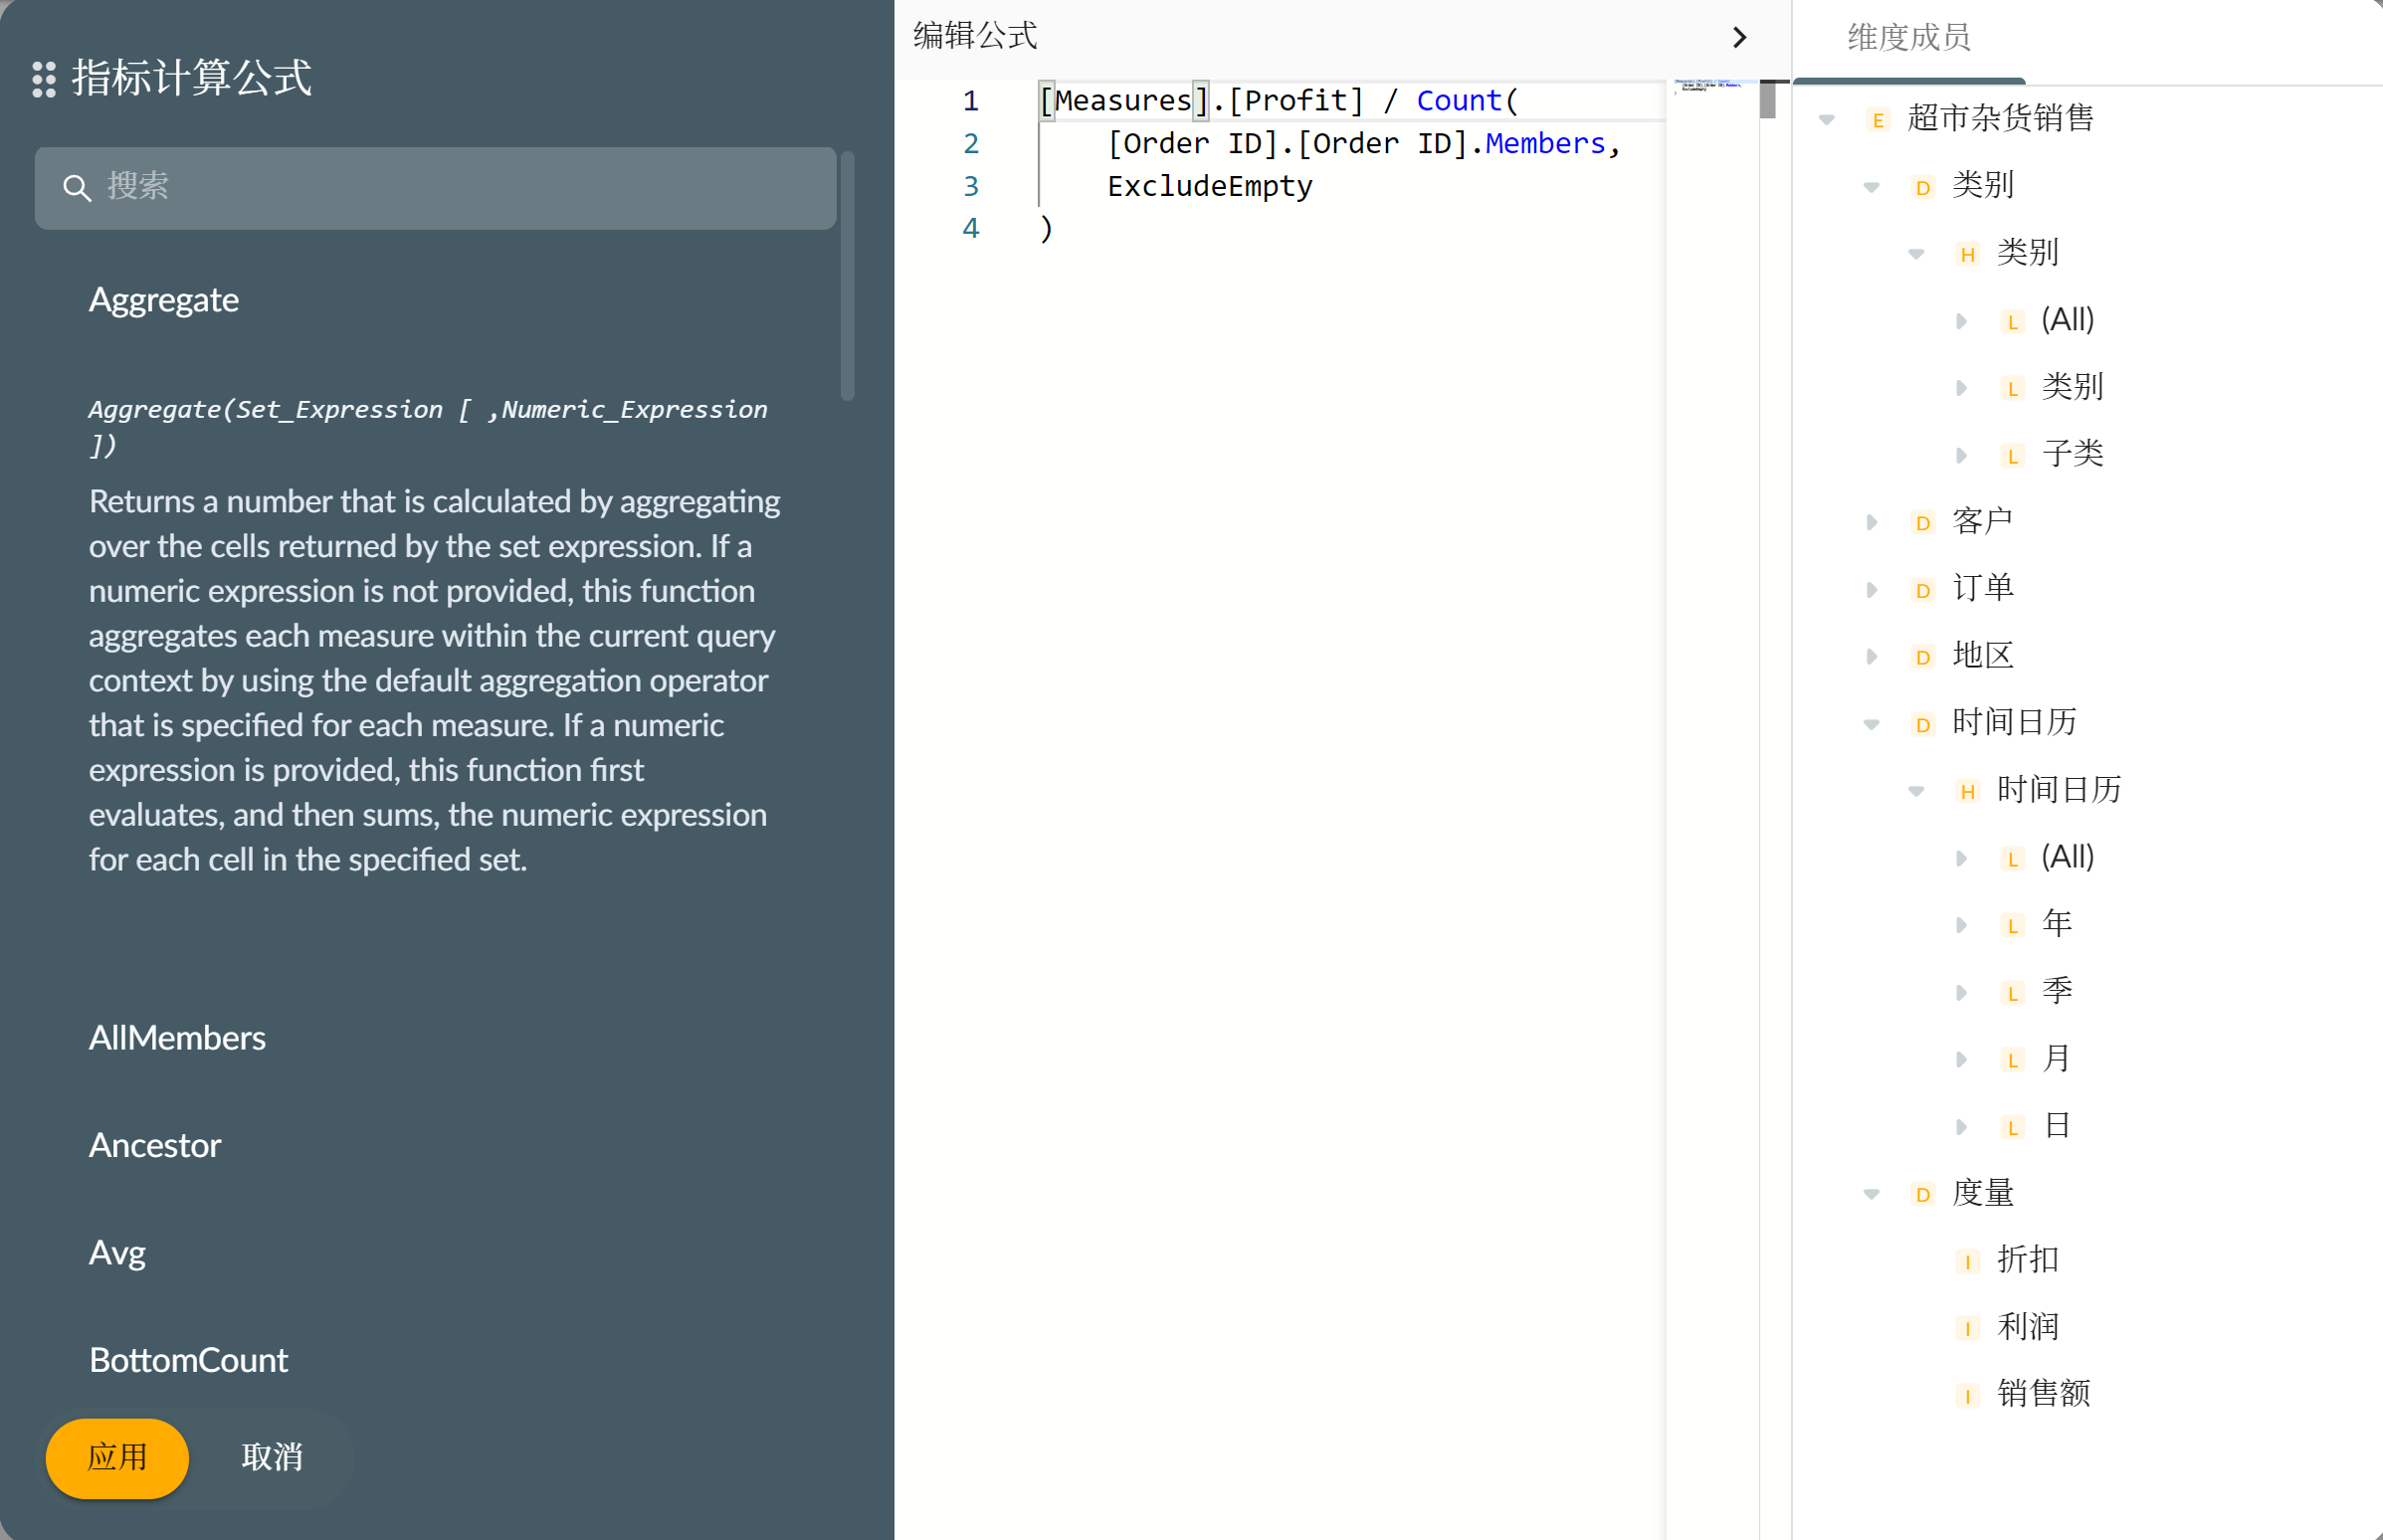Click the 应用 apply button

click(117, 1457)
